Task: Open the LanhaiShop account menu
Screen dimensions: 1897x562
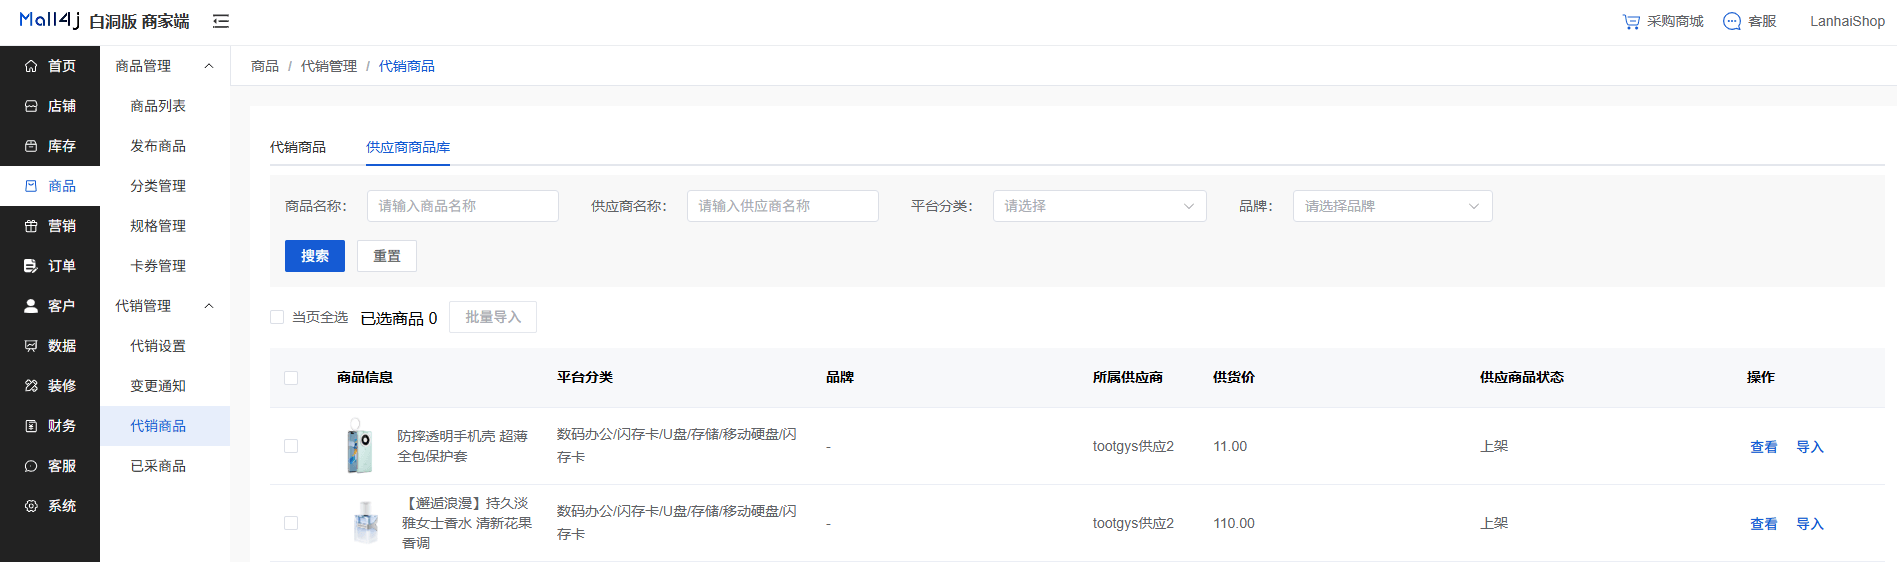Action: click(x=1847, y=21)
